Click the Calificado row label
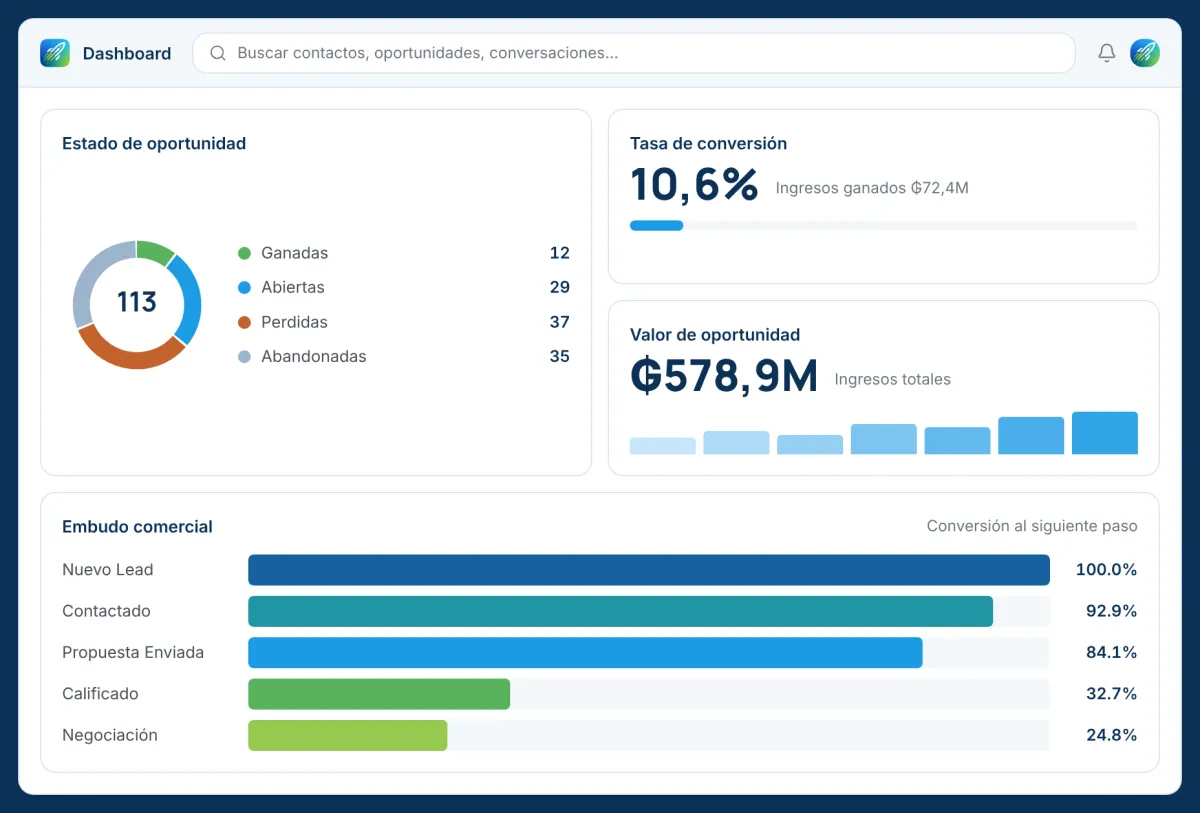 pos(100,694)
